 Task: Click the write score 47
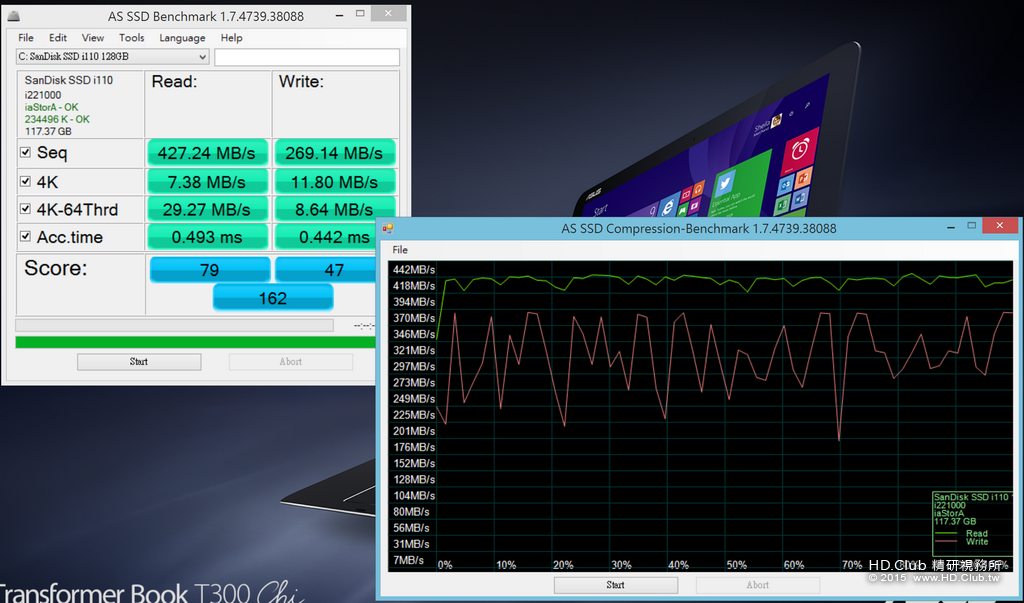[x=327, y=270]
